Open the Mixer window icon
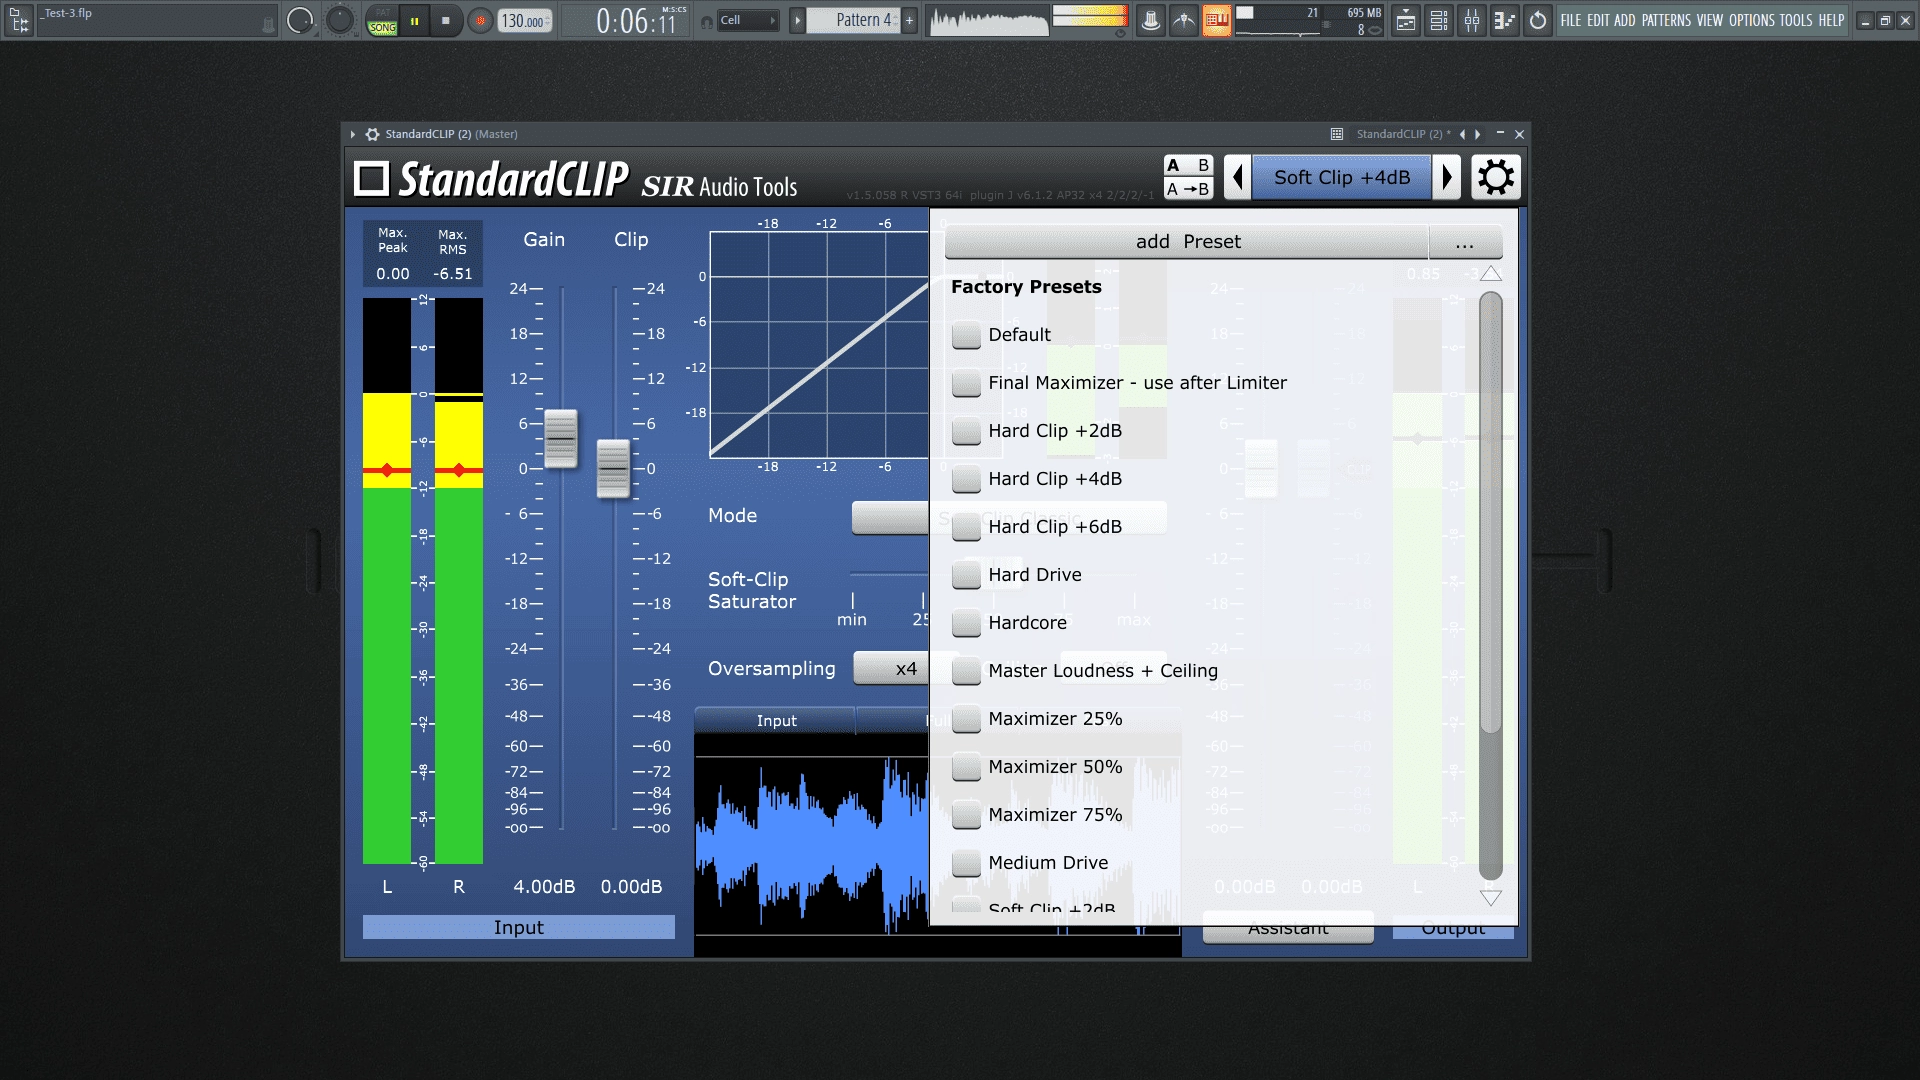 click(x=1472, y=20)
